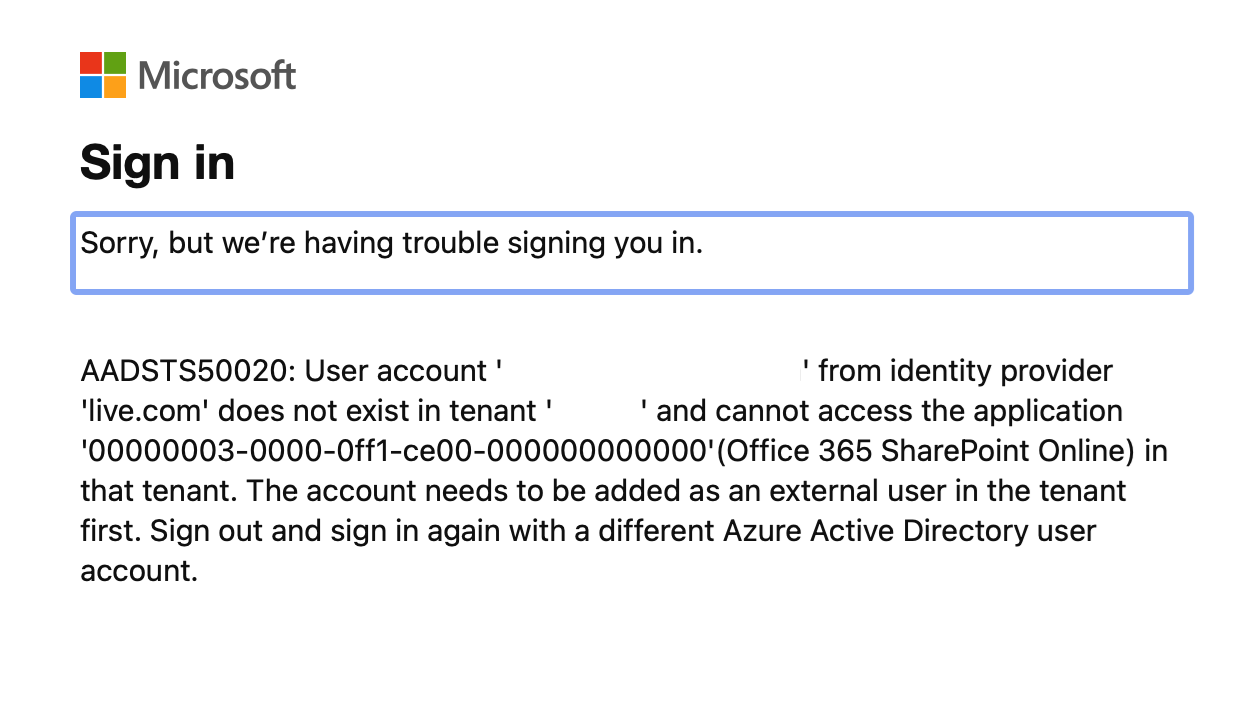Screen dimensions: 1250x710
Task: Click the green square of the Microsoft logo
Action: coord(115,63)
